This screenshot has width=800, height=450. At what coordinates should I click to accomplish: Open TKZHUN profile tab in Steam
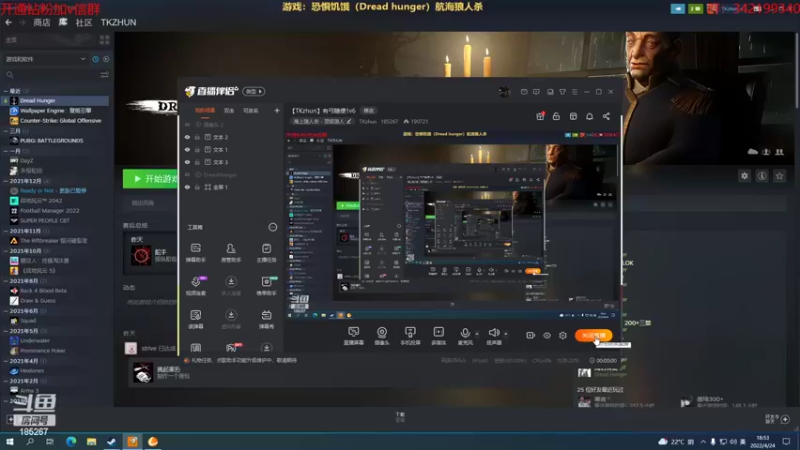[118, 22]
